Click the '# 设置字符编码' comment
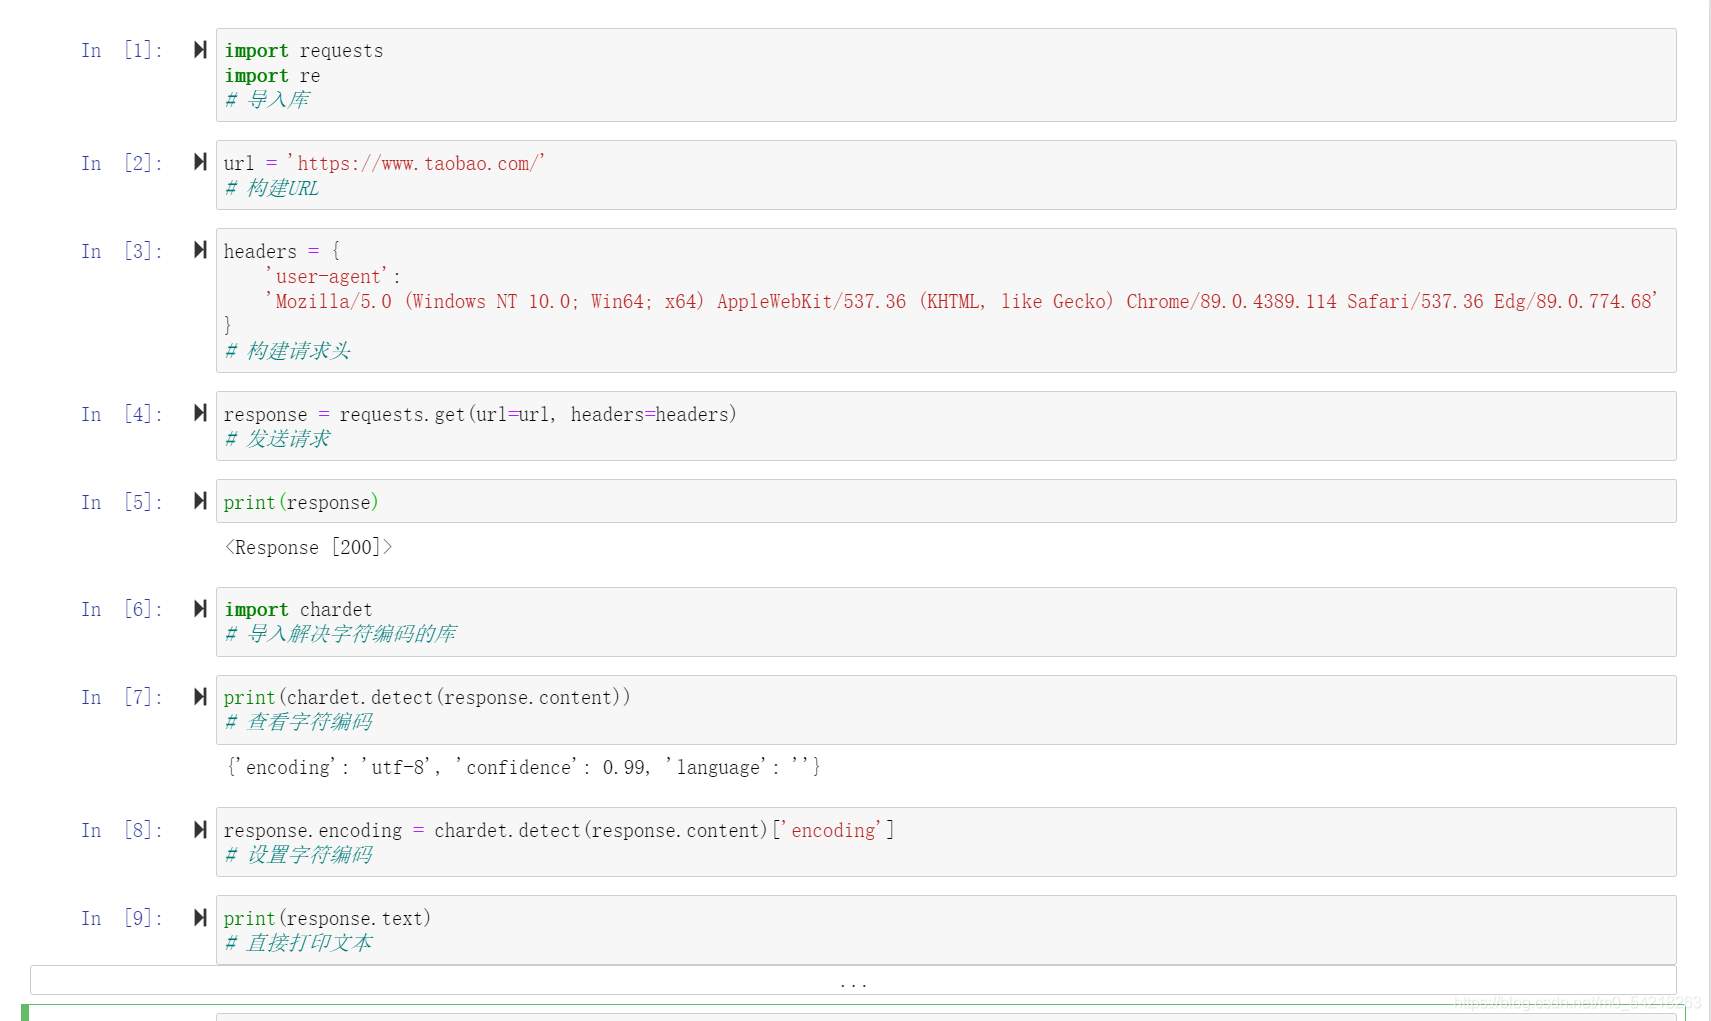This screenshot has width=1711, height=1021. pyautogui.click(x=299, y=855)
